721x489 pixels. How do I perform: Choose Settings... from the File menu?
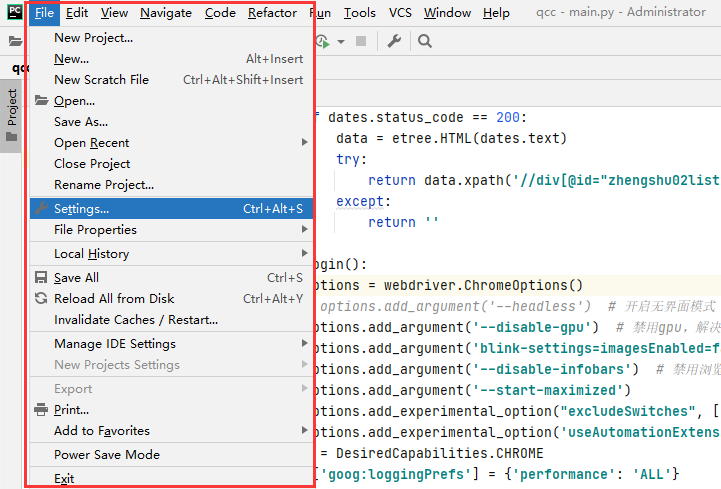(x=82, y=209)
